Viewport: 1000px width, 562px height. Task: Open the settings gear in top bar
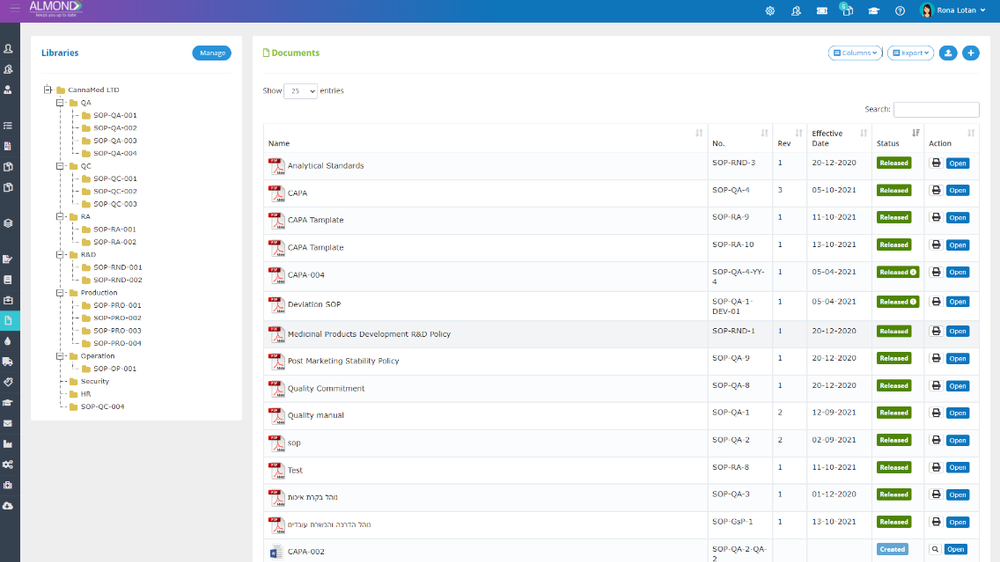pyautogui.click(x=770, y=11)
